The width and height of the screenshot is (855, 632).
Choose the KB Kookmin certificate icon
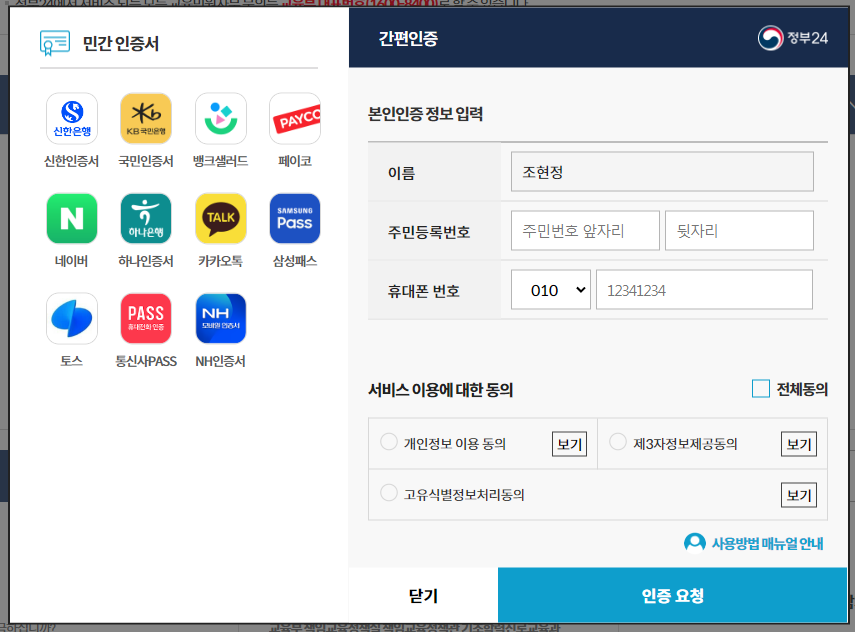146,118
